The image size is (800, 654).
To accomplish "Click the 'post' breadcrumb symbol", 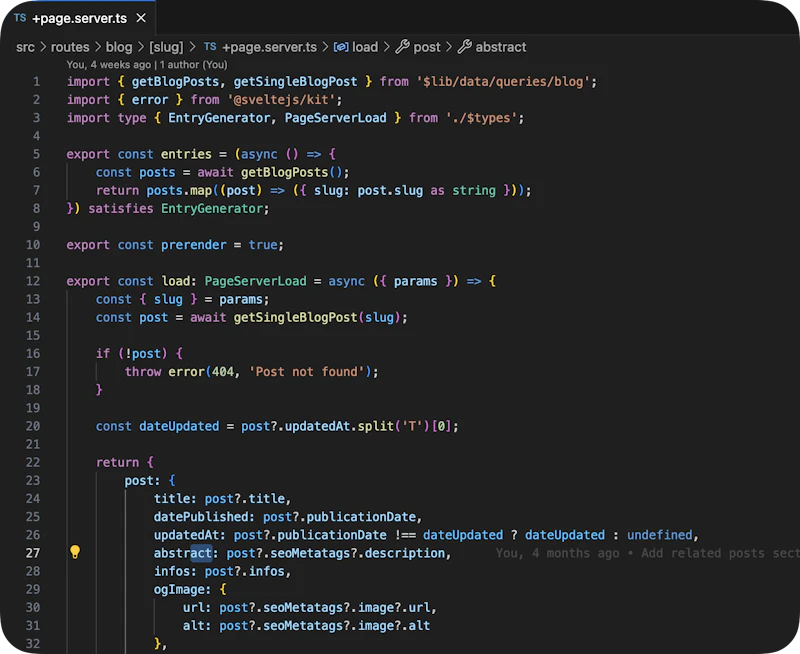I will tap(427, 47).
